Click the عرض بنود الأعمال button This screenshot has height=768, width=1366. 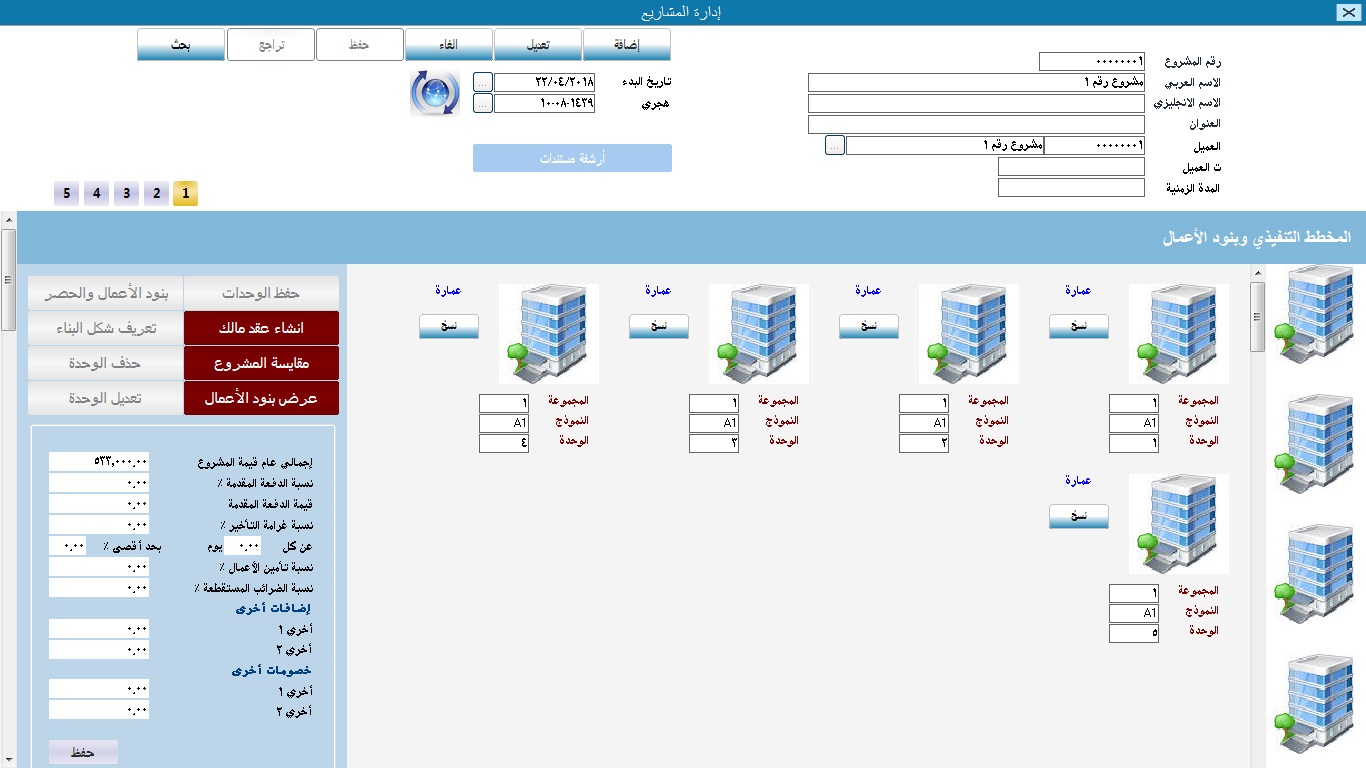(x=261, y=398)
